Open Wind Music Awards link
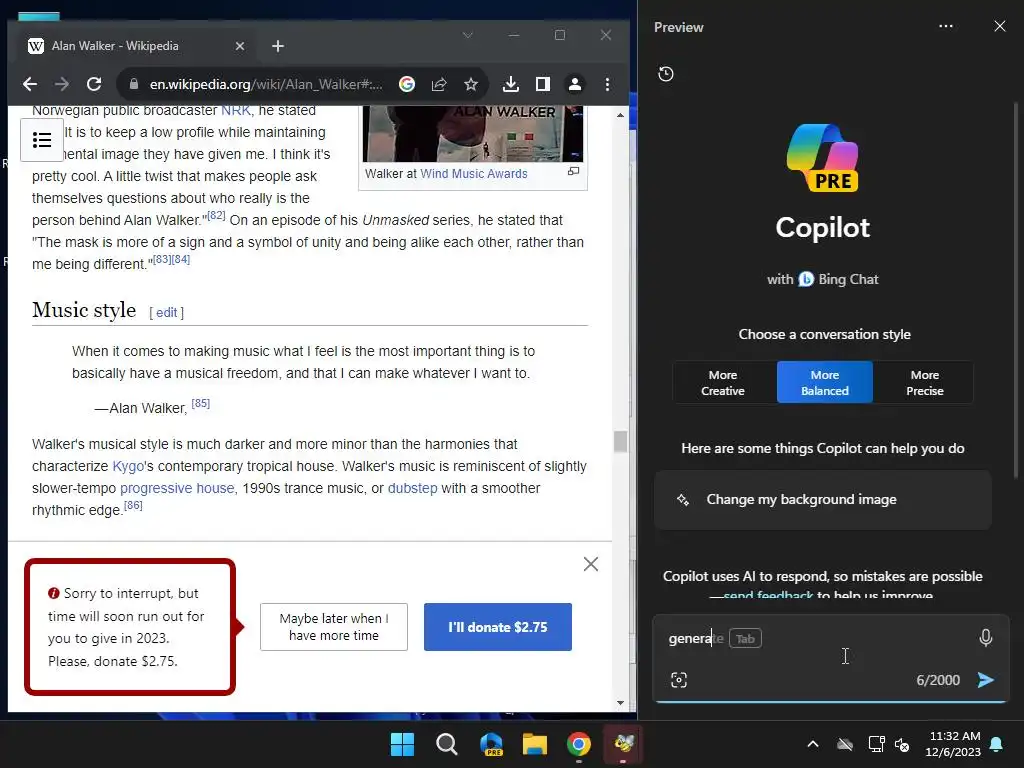 click(473, 174)
